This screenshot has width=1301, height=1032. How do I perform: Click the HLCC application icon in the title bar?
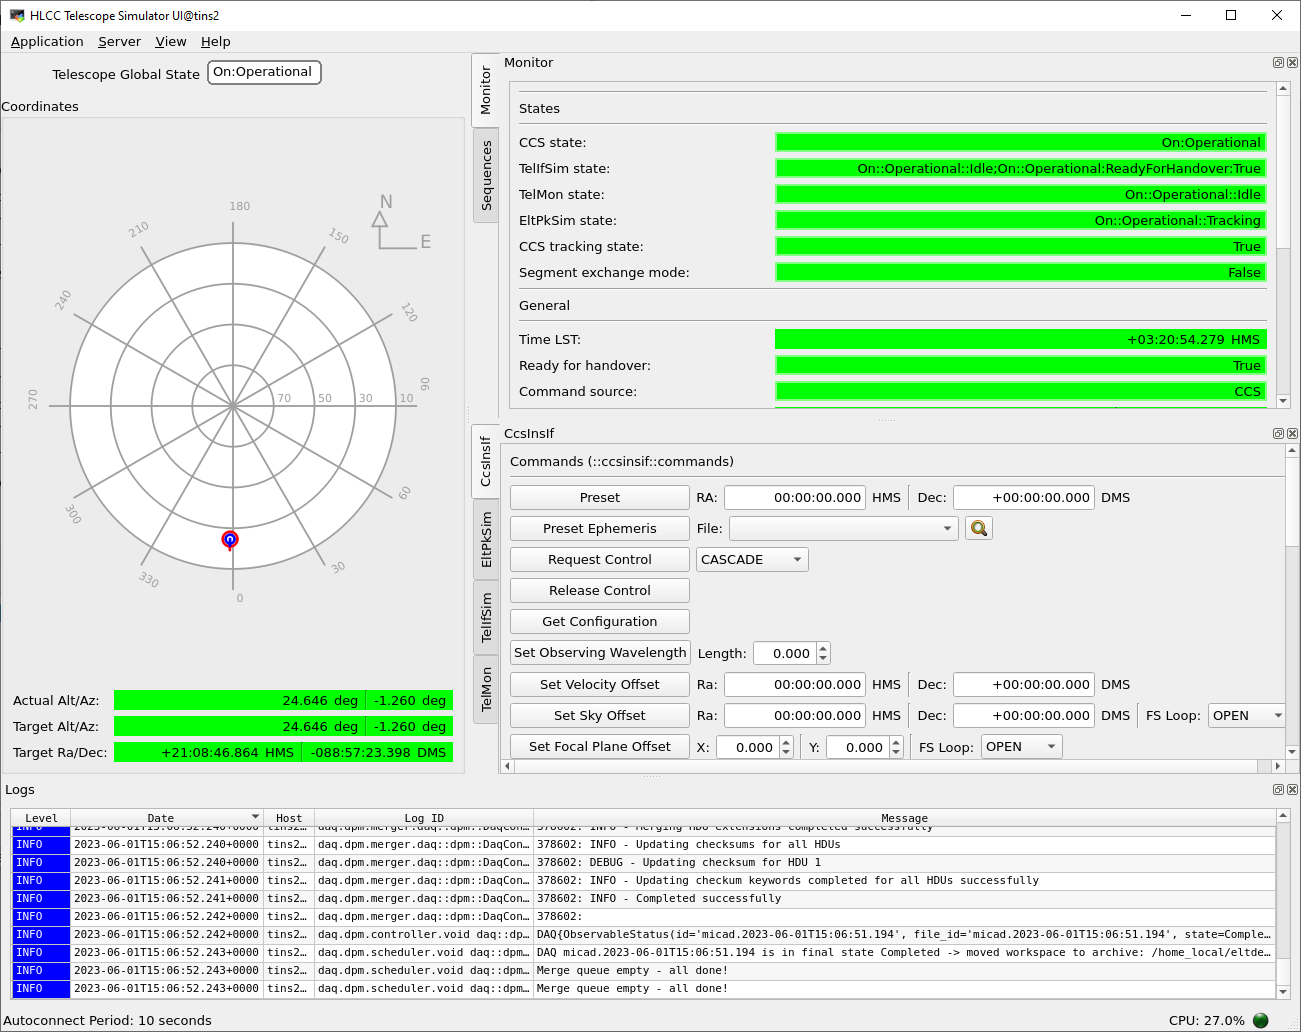(17, 15)
